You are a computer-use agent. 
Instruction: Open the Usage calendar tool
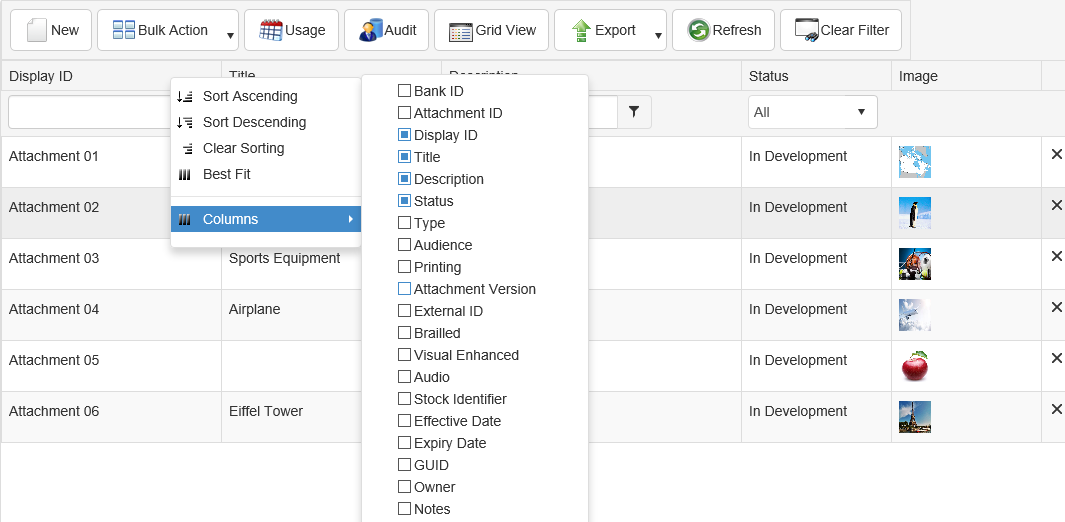(x=271, y=30)
